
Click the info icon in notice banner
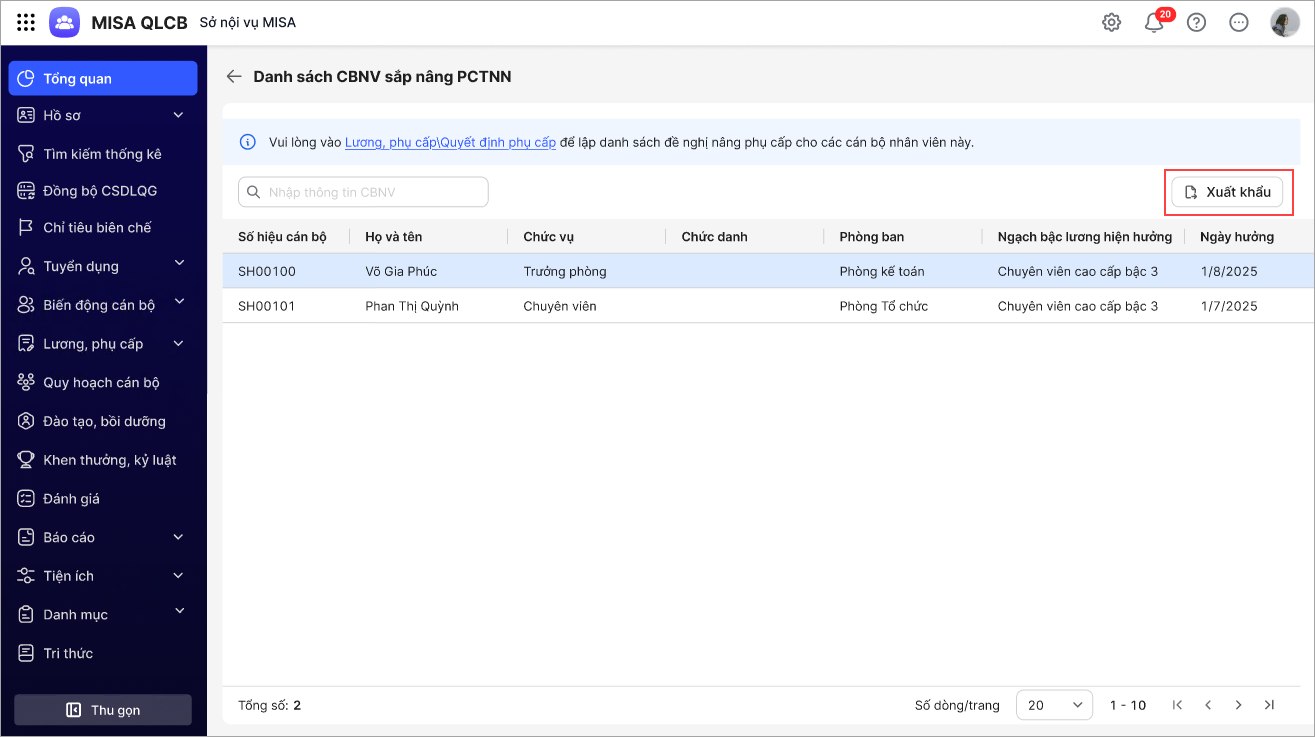tap(248, 142)
